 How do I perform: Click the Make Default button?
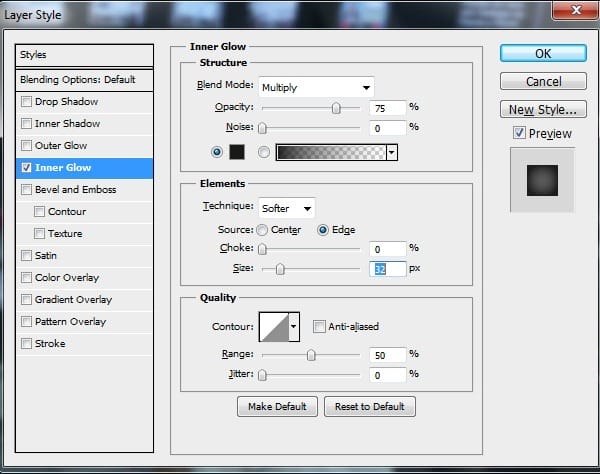point(277,406)
